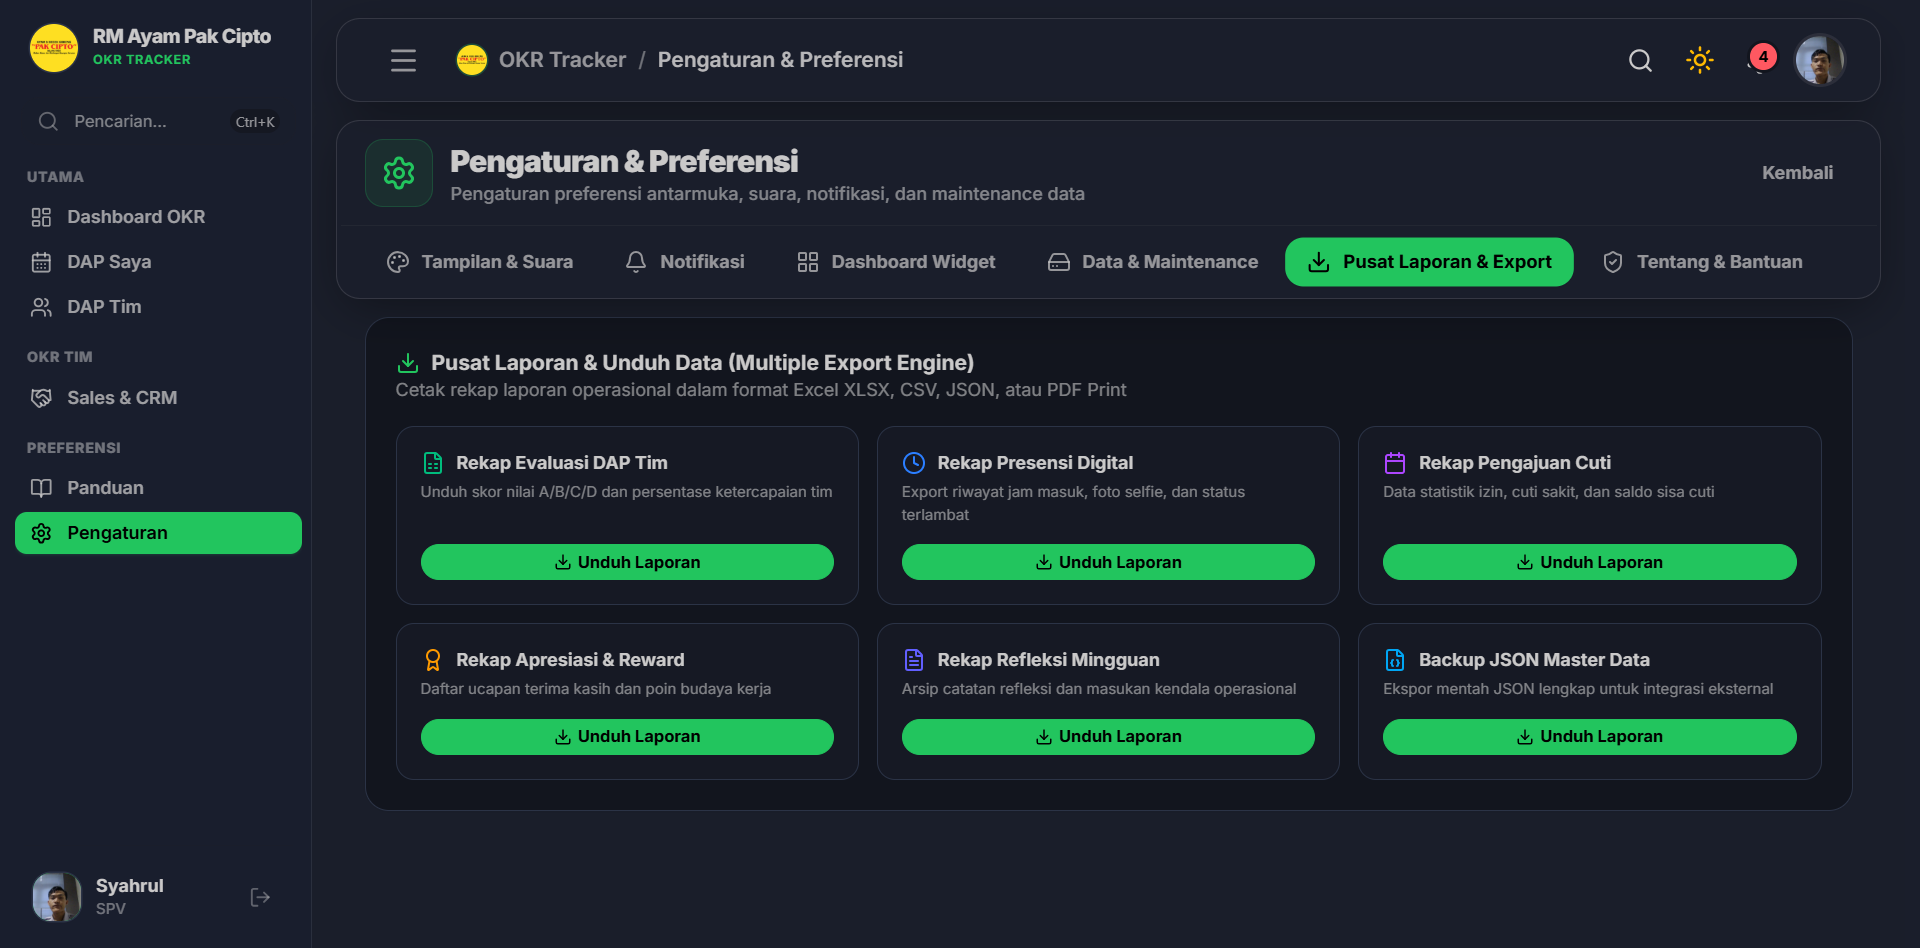Toggle light theme sun icon
This screenshot has width=1920, height=948.
pyautogui.click(x=1700, y=60)
